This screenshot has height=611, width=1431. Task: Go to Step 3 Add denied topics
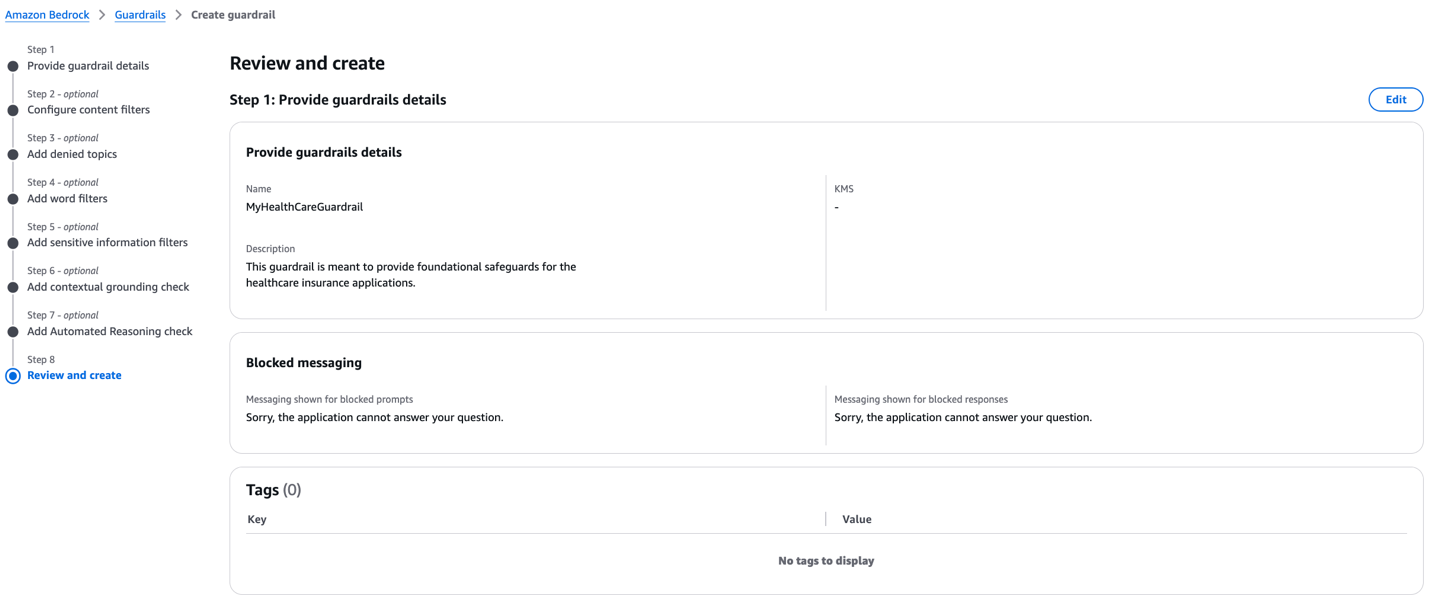(72, 153)
